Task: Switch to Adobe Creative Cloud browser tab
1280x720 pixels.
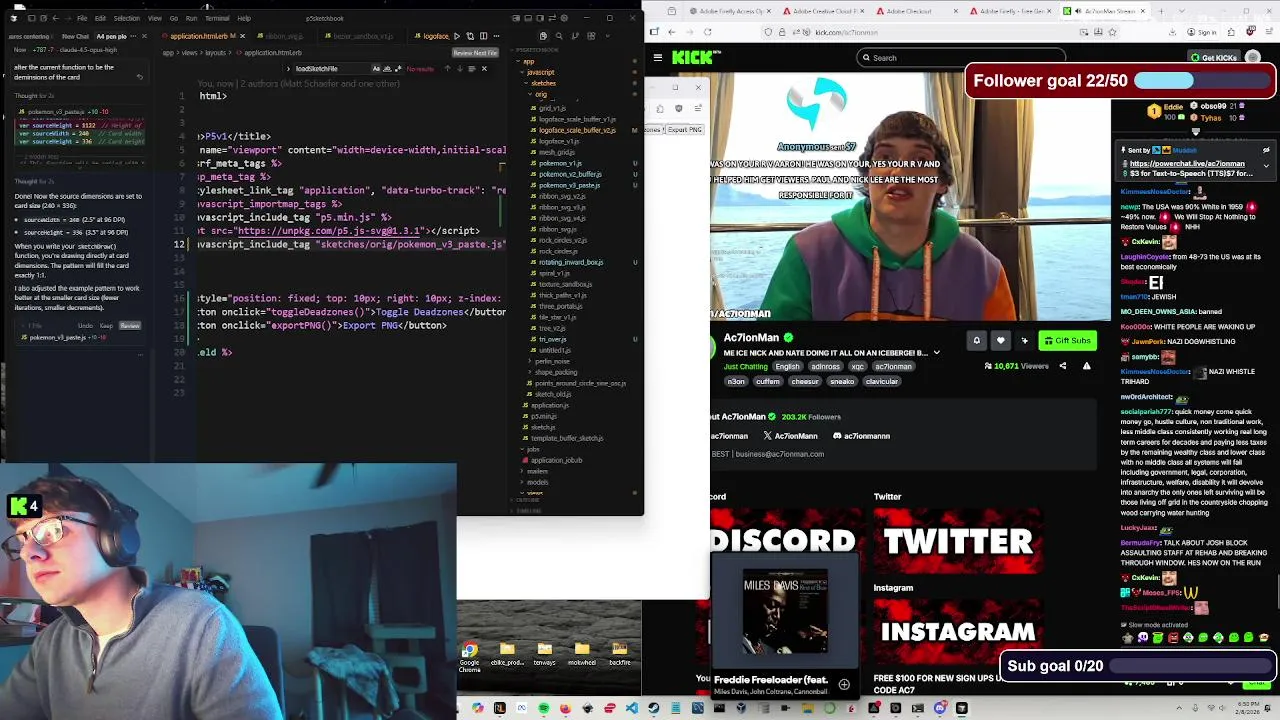Action: click(x=825, y=11)
